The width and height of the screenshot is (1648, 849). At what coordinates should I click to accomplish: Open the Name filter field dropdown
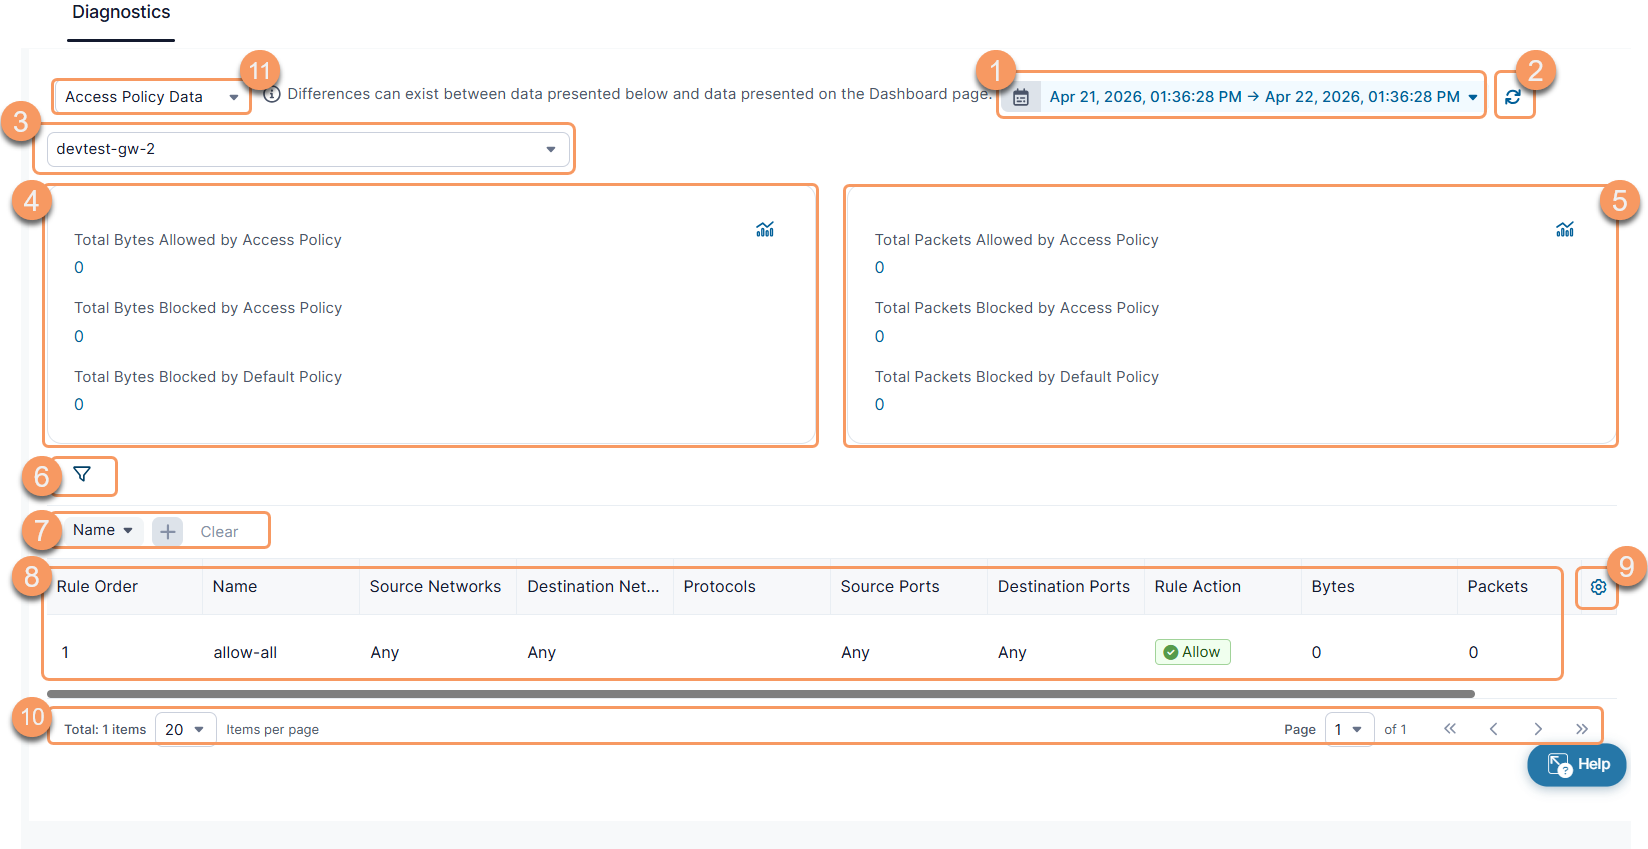tap(103, 530)
